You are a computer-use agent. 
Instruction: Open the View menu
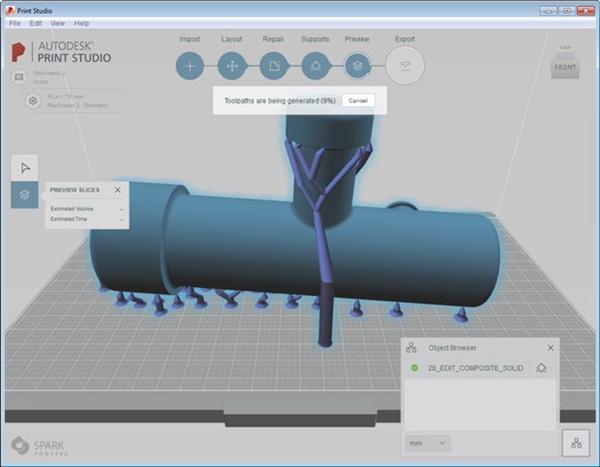pyautogui.click(x=58, y=22)
